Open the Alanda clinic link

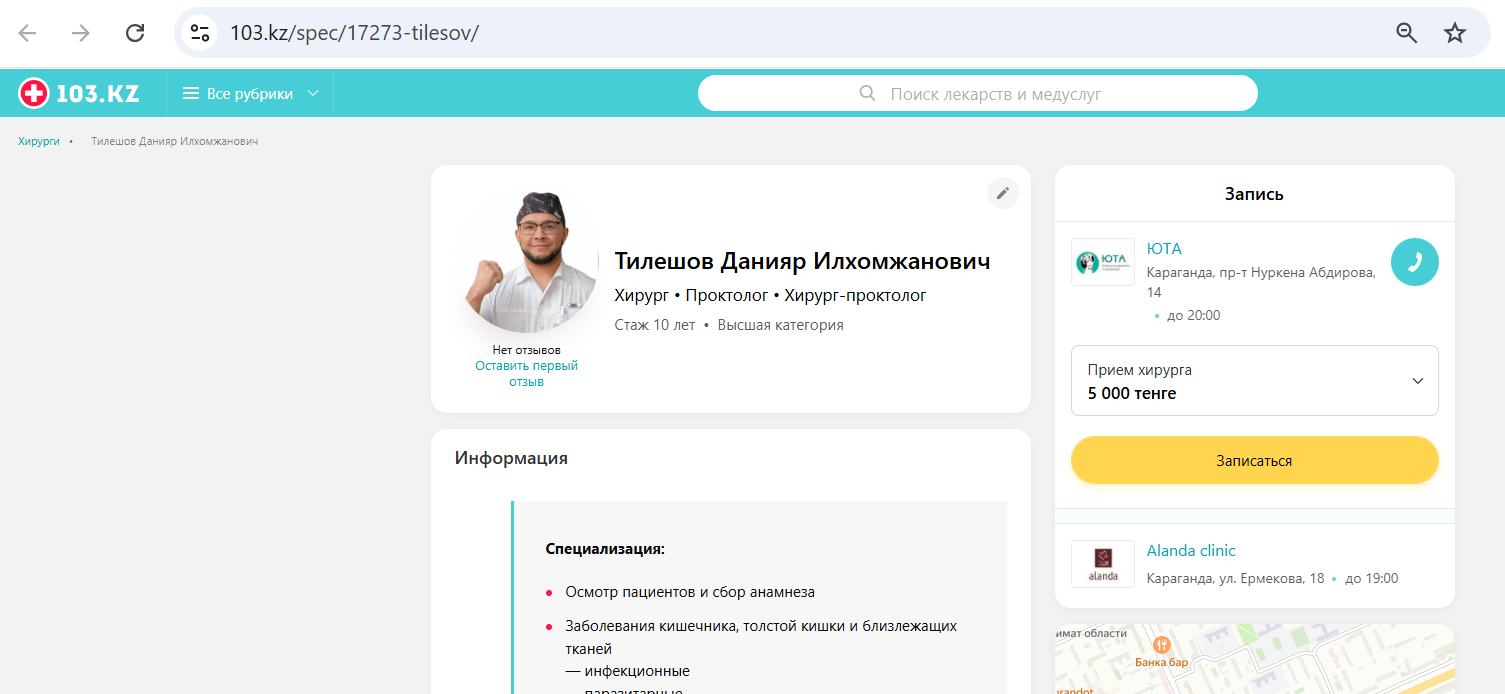(1190, 551)
